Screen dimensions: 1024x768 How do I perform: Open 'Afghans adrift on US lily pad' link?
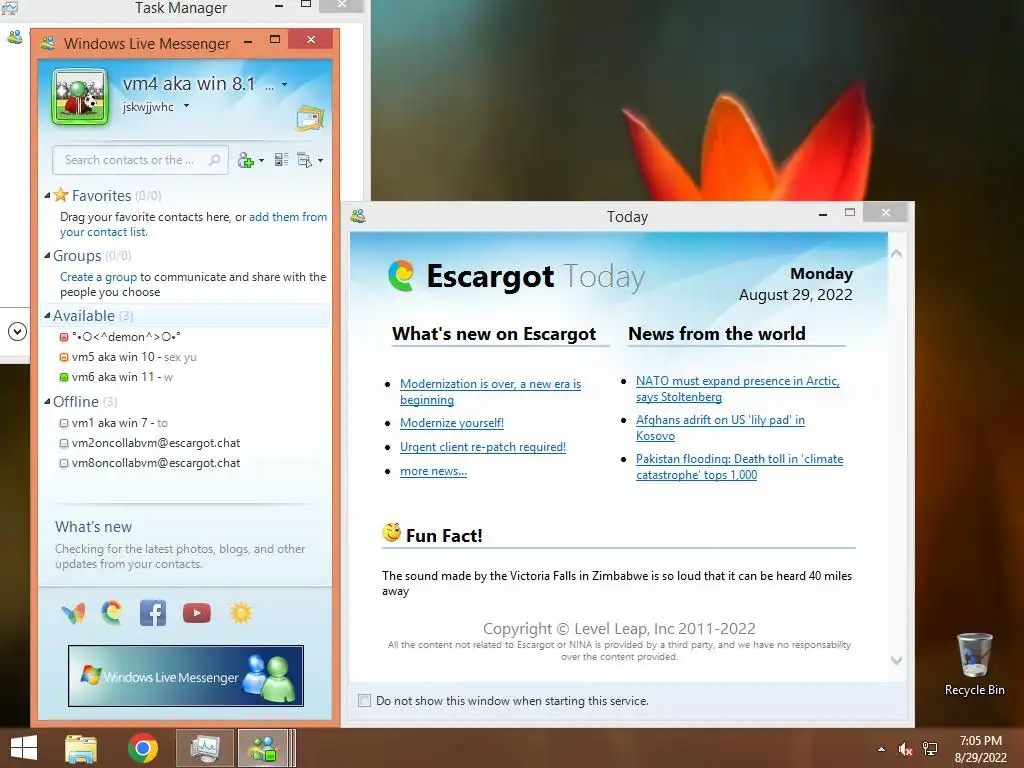[x=720, y=428]
